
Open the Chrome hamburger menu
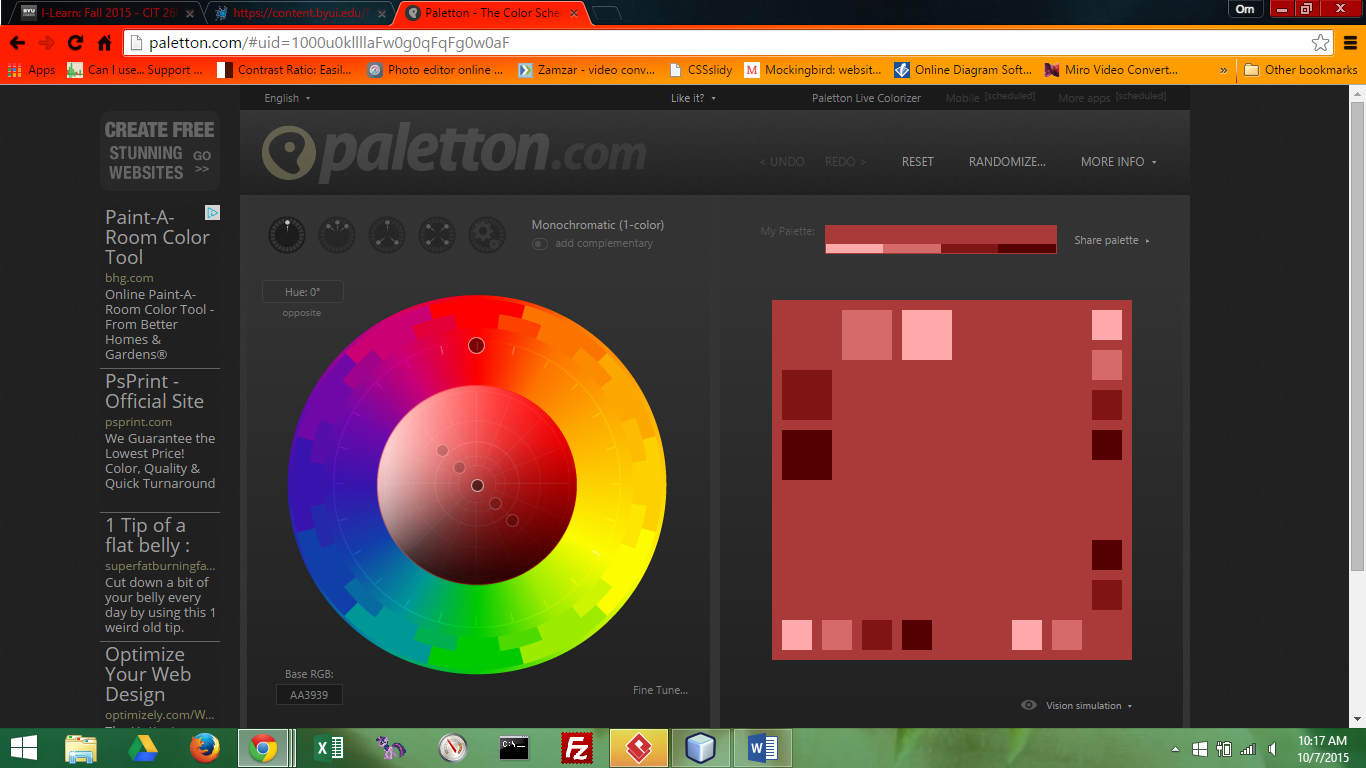click(1350, 43)
